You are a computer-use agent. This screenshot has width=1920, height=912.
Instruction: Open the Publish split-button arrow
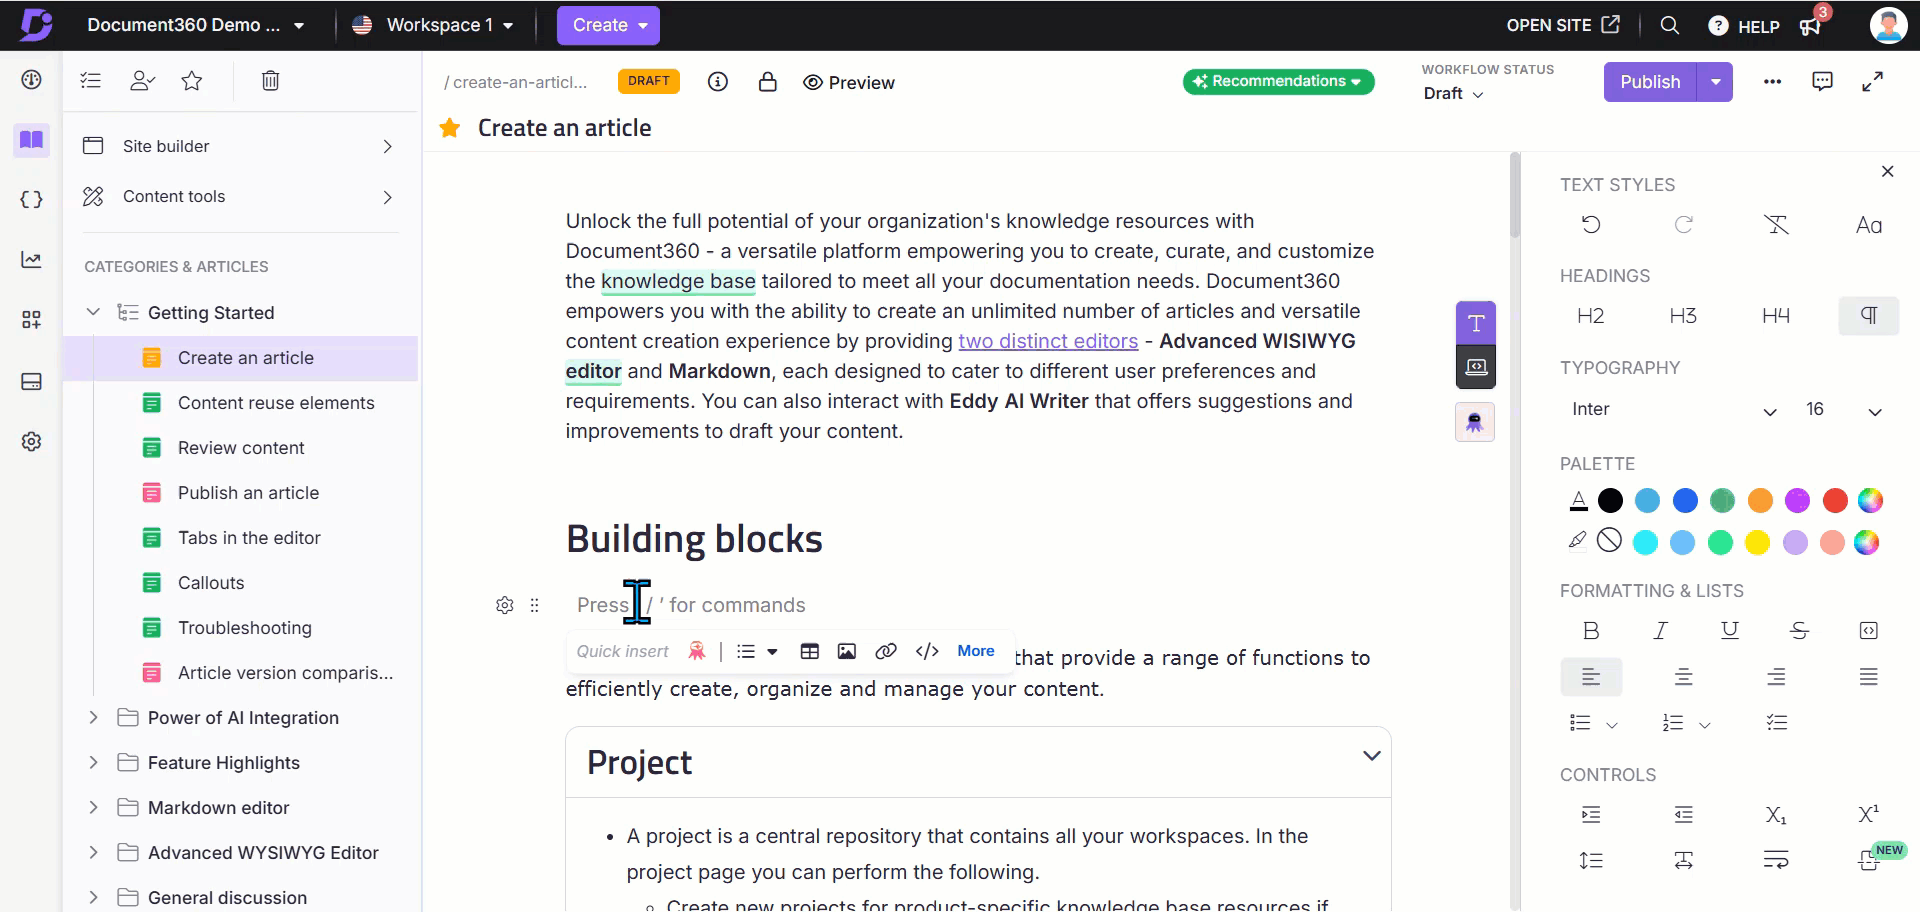(1716, 82)
